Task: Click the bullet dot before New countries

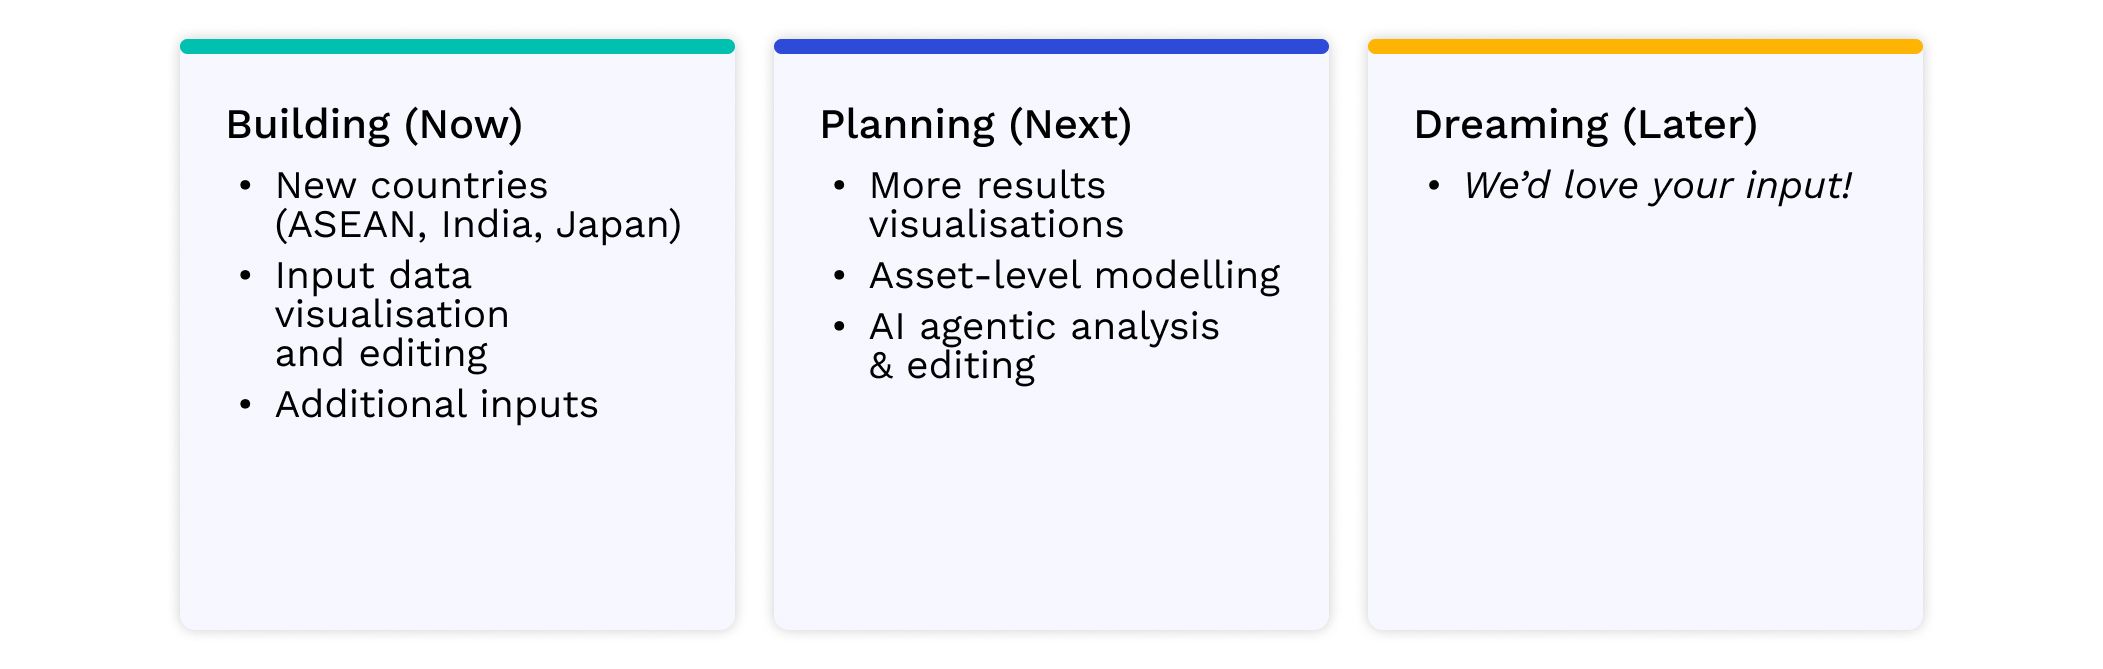Action: pos(245,186)
